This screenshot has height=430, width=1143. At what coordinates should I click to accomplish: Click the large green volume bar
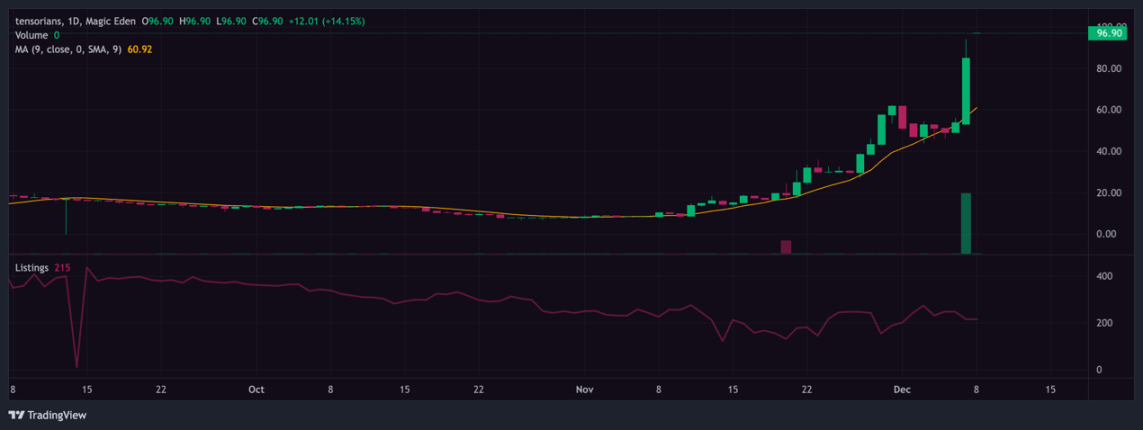pyautogui.click(x=966, y=224)
